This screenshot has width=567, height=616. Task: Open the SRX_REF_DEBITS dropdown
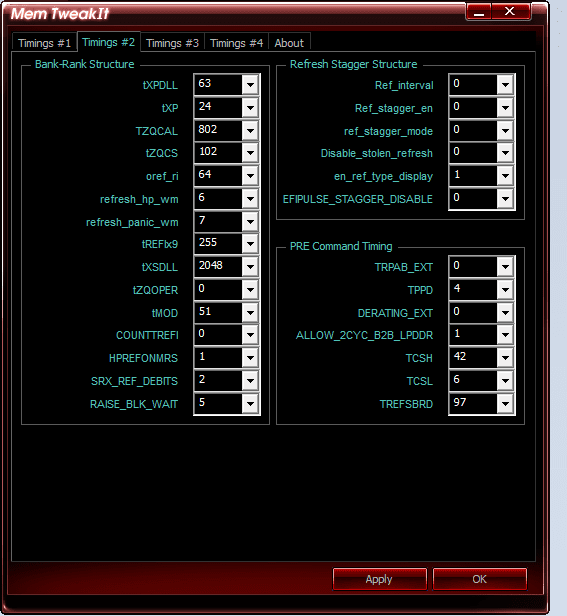pos(250,381)
